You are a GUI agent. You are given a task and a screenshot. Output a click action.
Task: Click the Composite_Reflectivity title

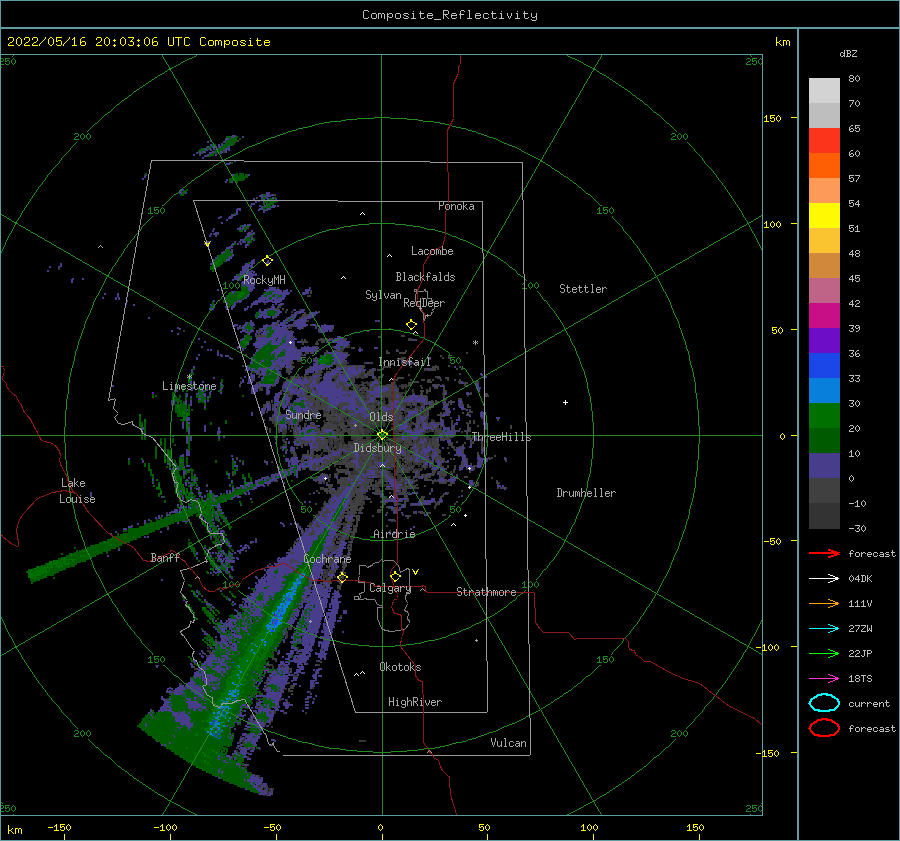pos(450,15)
